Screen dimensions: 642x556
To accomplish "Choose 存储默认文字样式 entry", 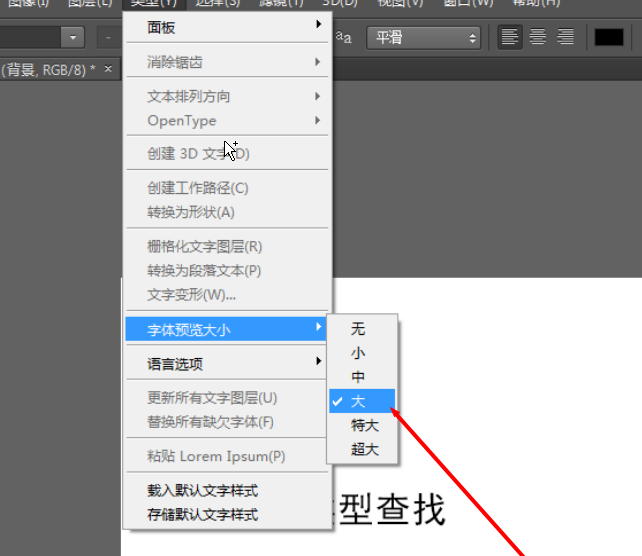I will pyautogui.click(x=227, y=515).
